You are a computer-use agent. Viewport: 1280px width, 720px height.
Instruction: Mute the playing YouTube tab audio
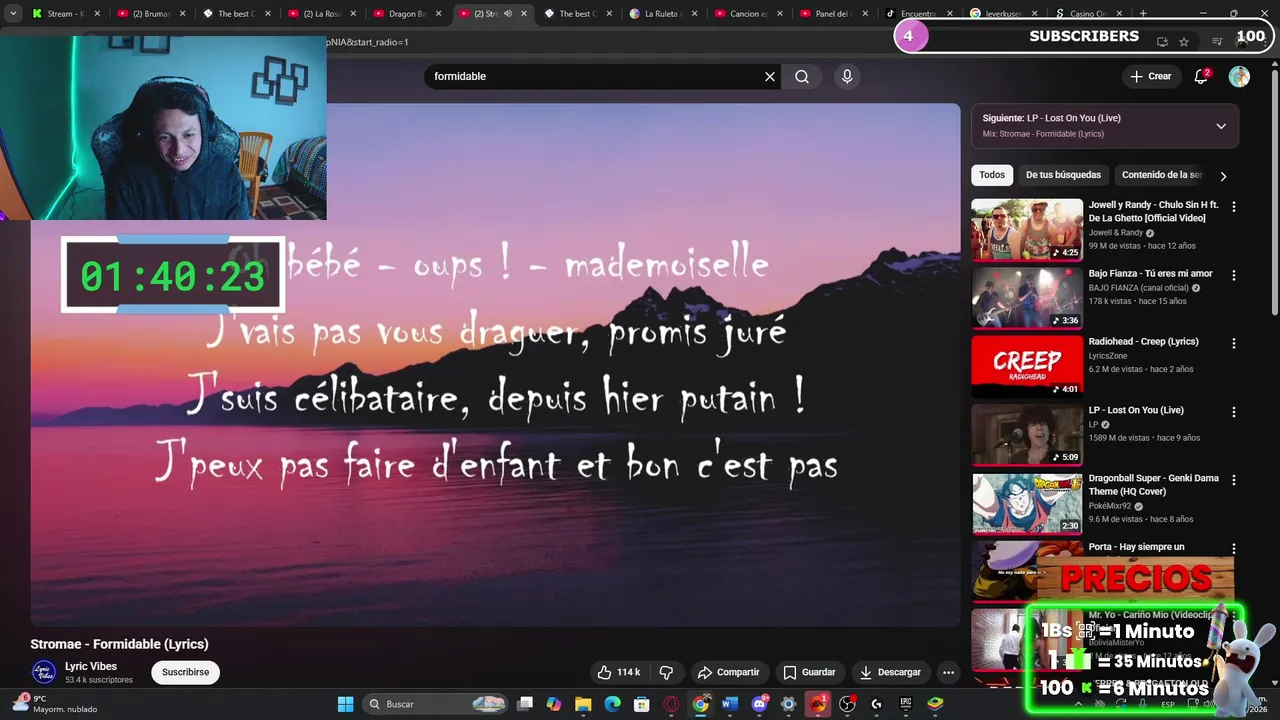click(508, 14)
